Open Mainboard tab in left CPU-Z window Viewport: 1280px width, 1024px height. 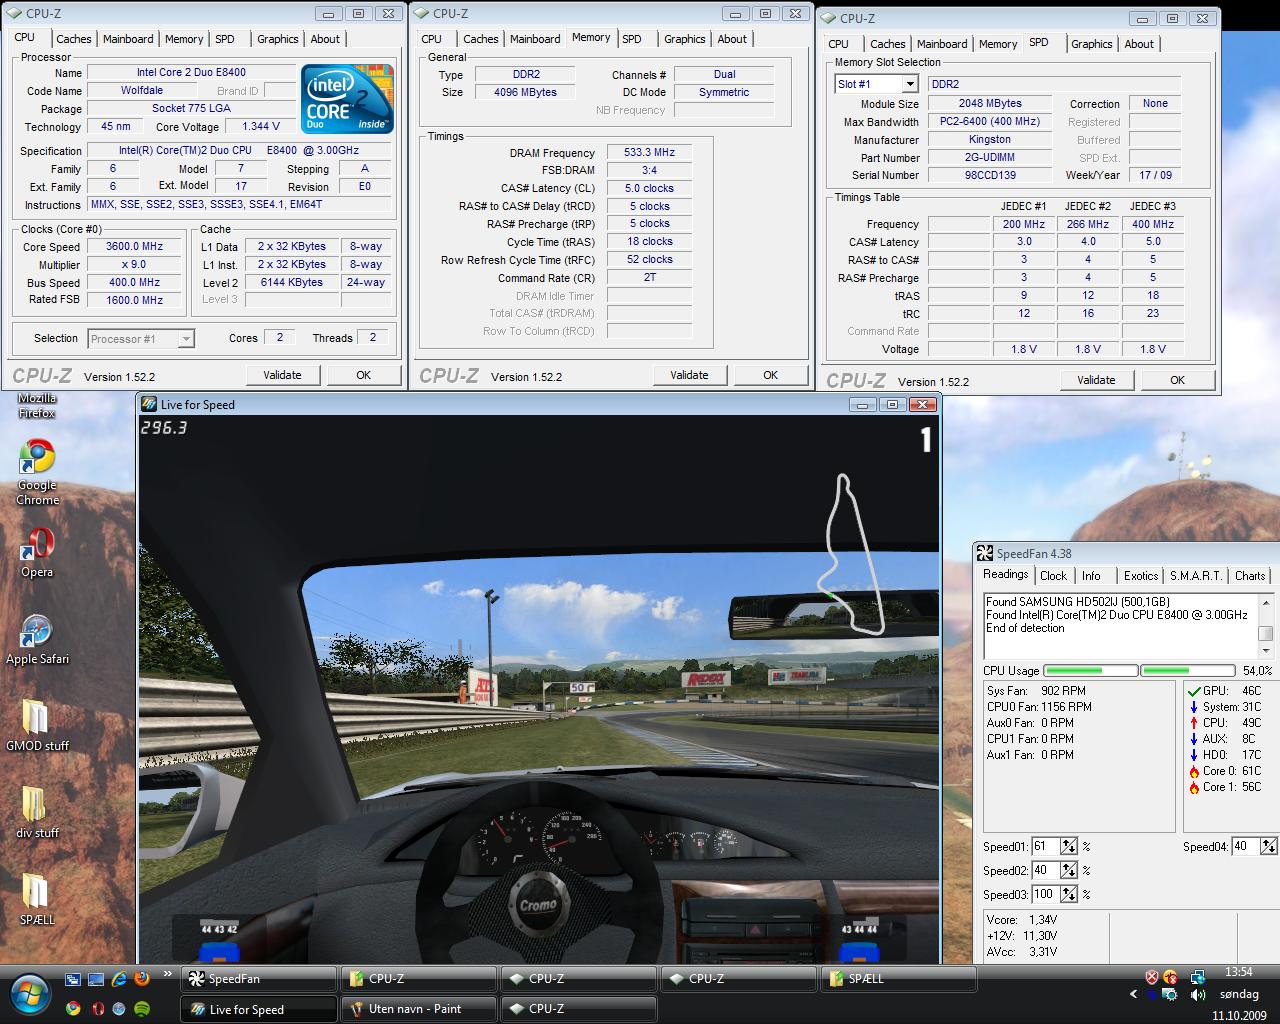(x=128, y=39)
